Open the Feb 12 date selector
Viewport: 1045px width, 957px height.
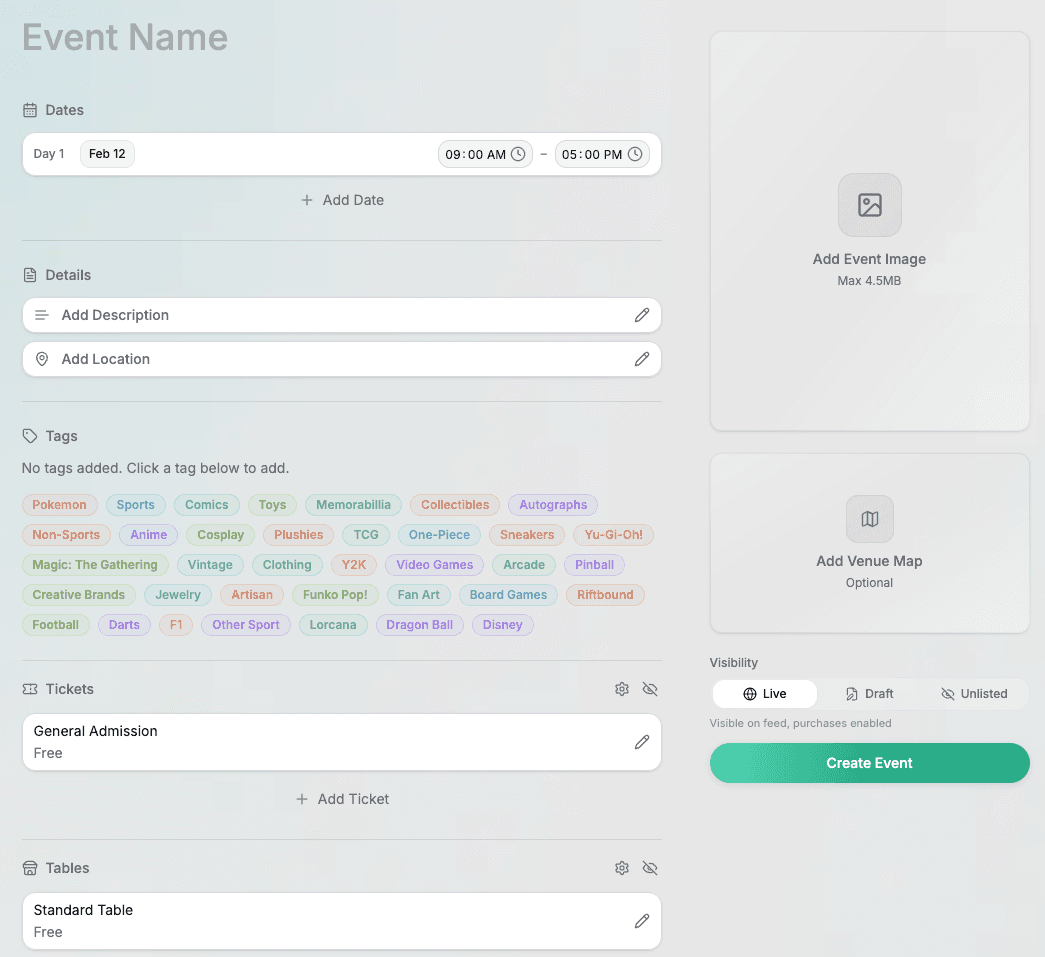(x=106, y=154)
